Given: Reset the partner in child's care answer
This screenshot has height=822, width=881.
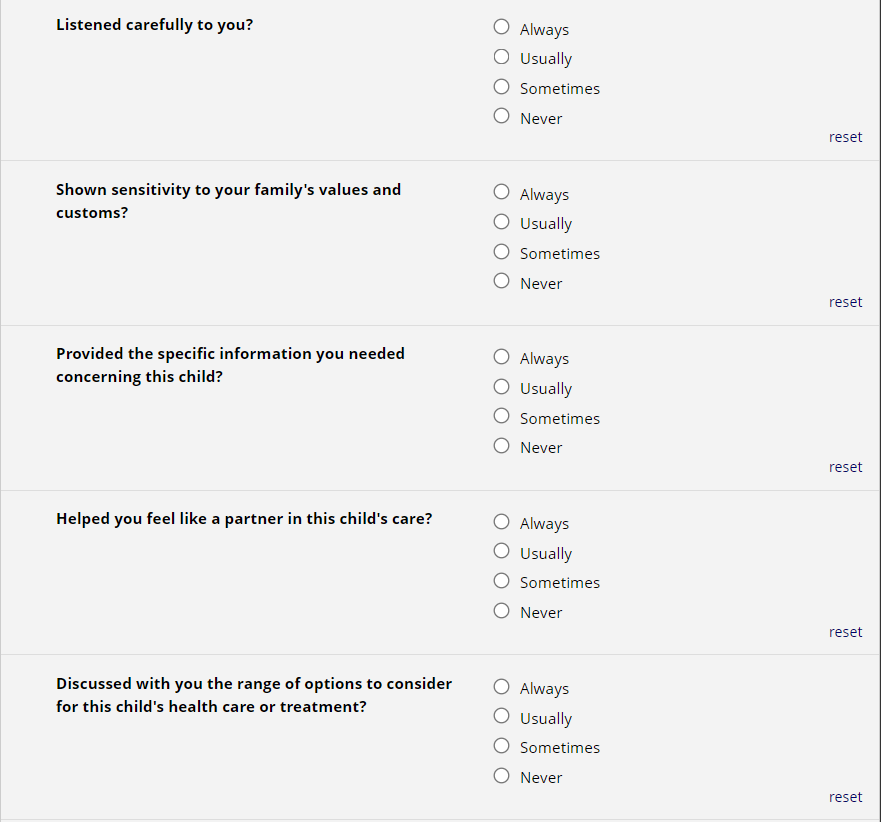Looking at the screenshot, I should pyautogui.click(x=845, y=632).
